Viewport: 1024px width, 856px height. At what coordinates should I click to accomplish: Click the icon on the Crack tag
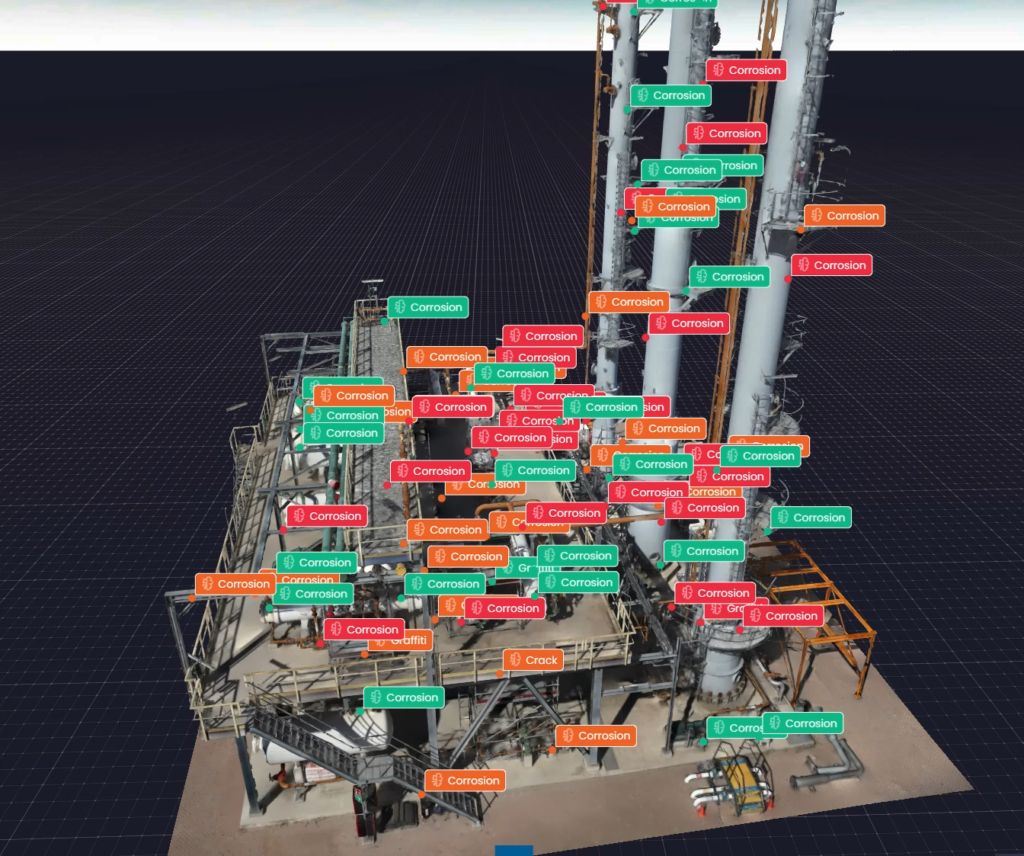point(515,660)
